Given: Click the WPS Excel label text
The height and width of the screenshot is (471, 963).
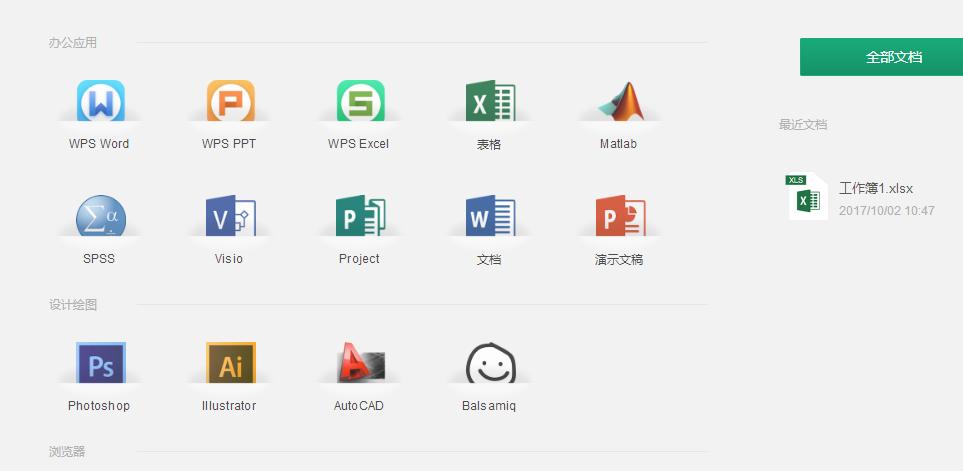Looking at the screenshot, I should pyautogui.click(x=359, y=144).
